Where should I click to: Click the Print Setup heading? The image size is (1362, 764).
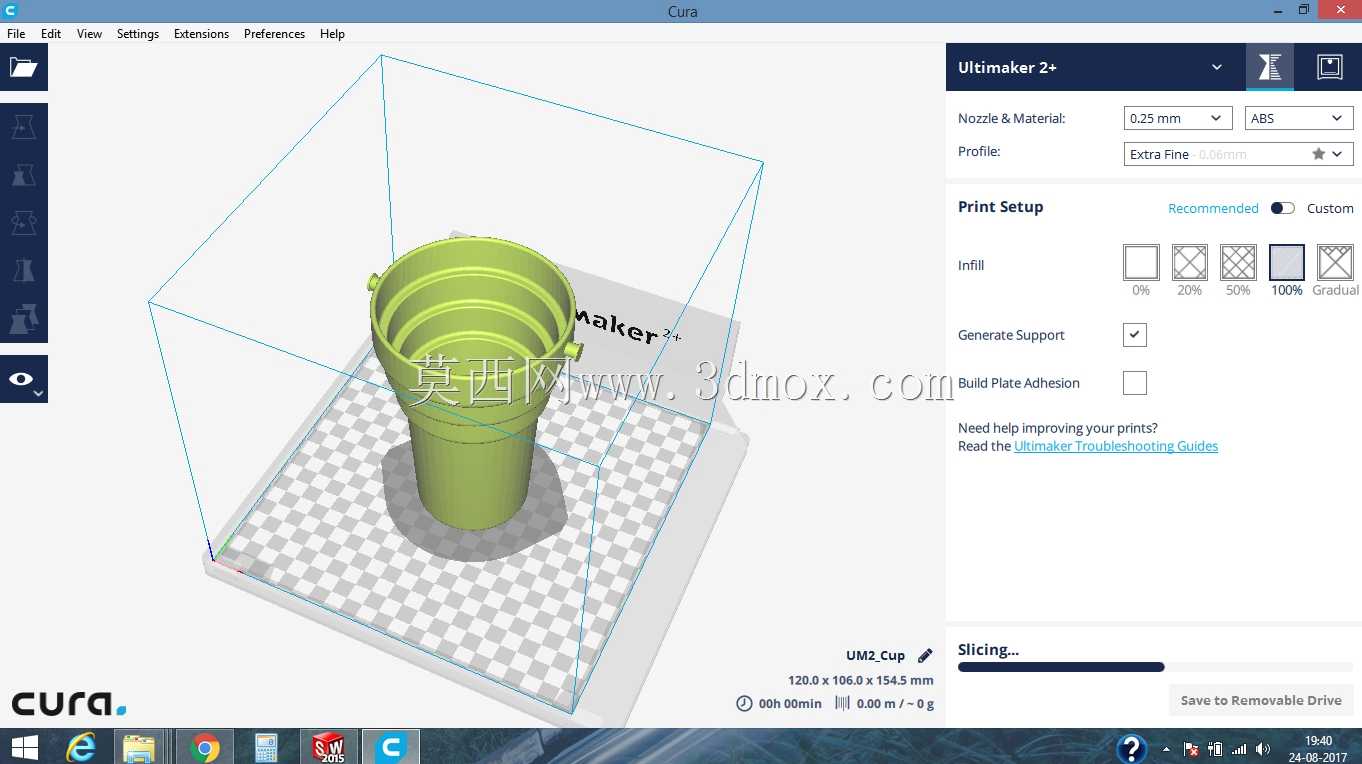[1000, 207]
